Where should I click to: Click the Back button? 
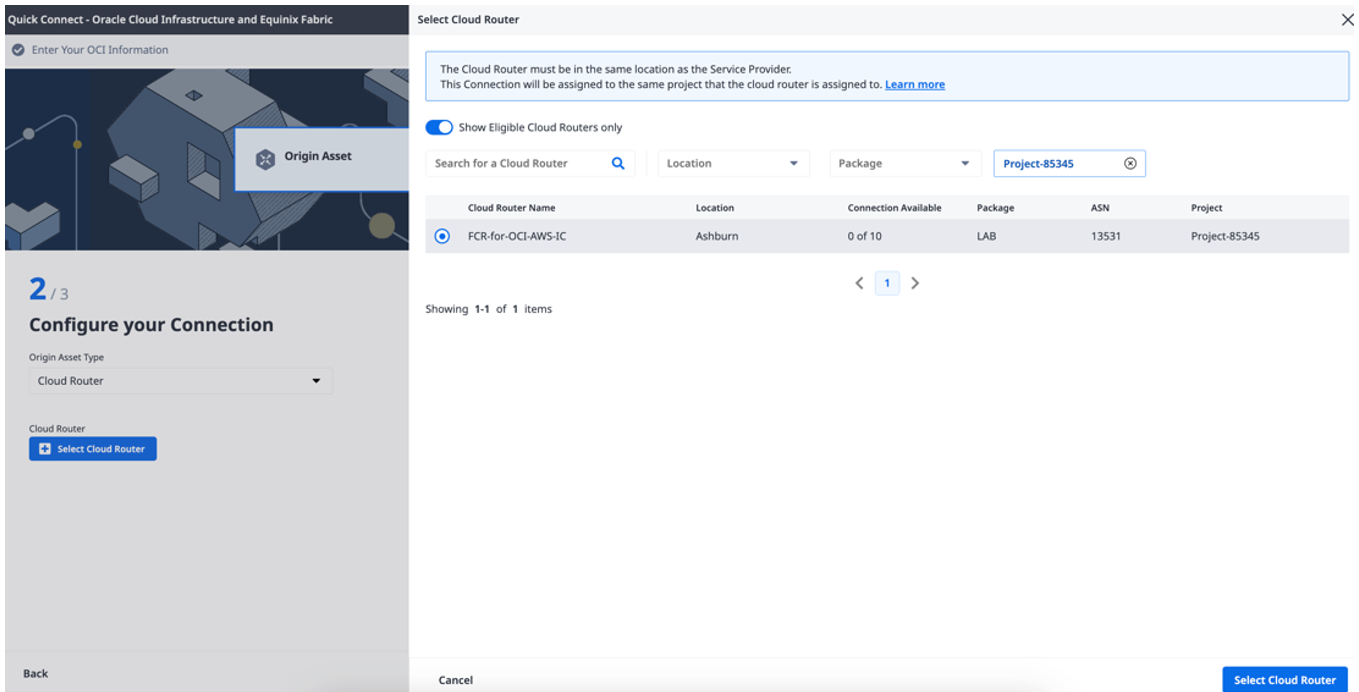[x=36, y=674]
